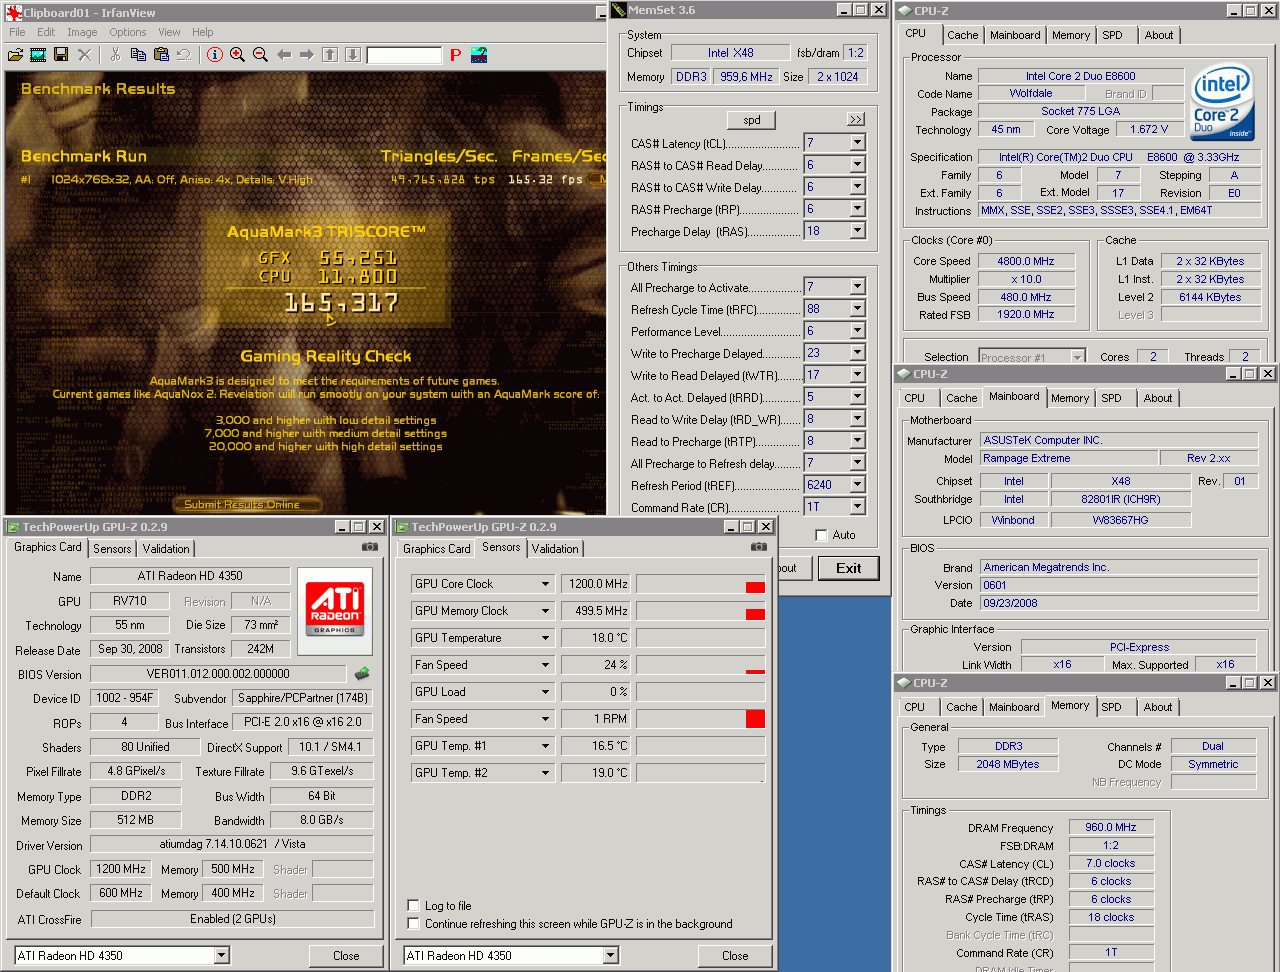Click the Save floppy disk icon

click(61, 55)
